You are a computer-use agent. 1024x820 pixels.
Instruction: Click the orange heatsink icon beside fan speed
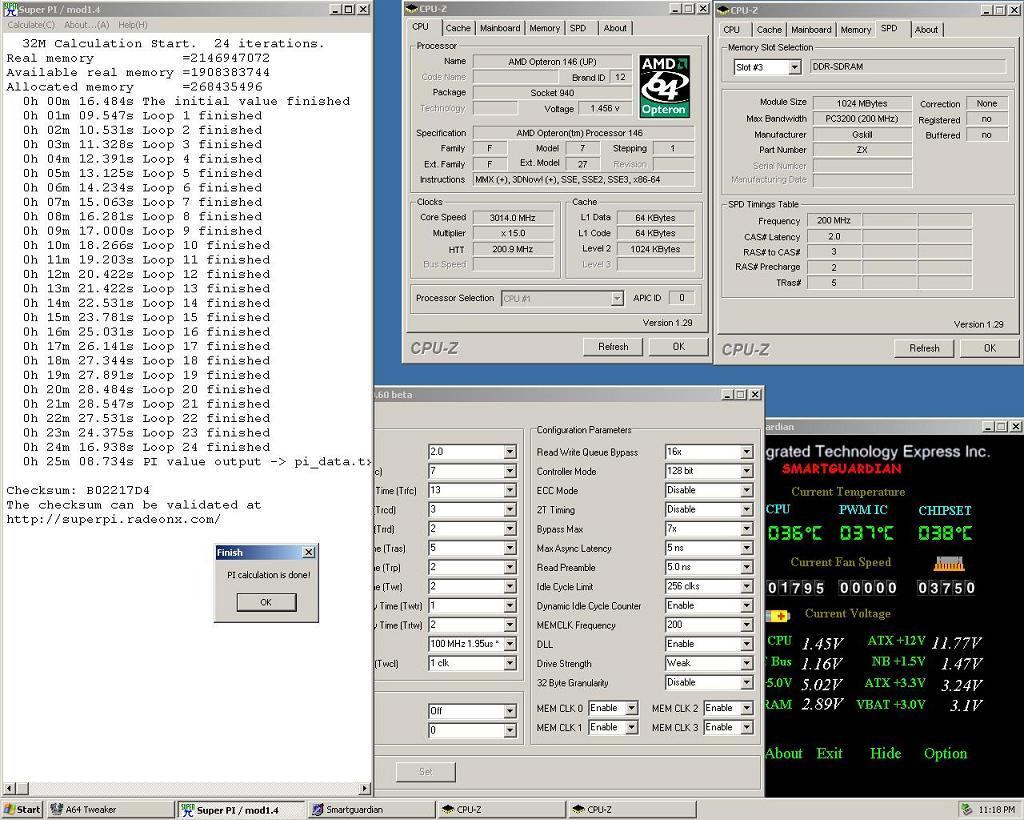[948, 564]
